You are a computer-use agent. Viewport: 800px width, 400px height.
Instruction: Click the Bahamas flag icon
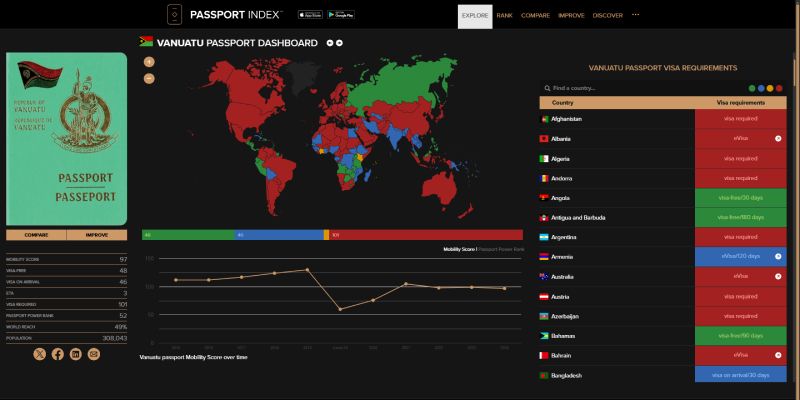click(544, 336)
